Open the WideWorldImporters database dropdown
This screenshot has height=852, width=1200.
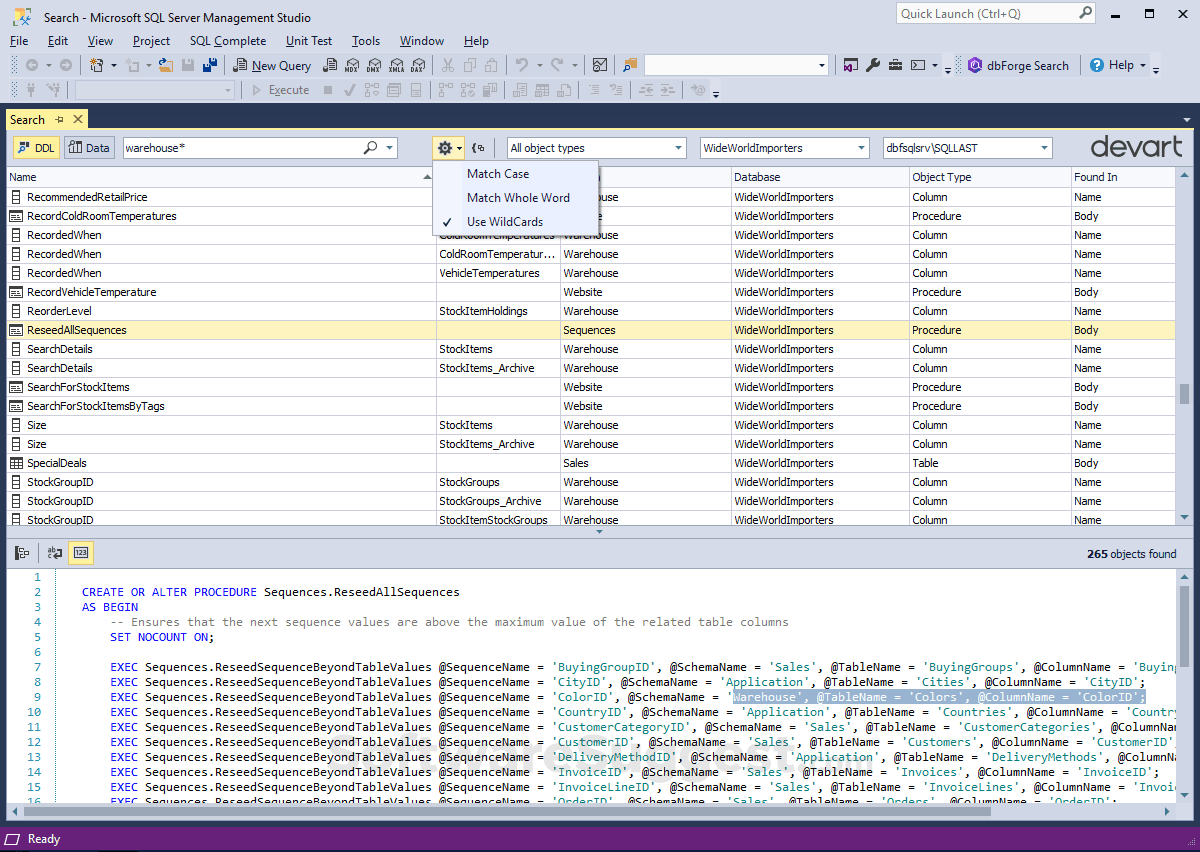pos(861,147)
